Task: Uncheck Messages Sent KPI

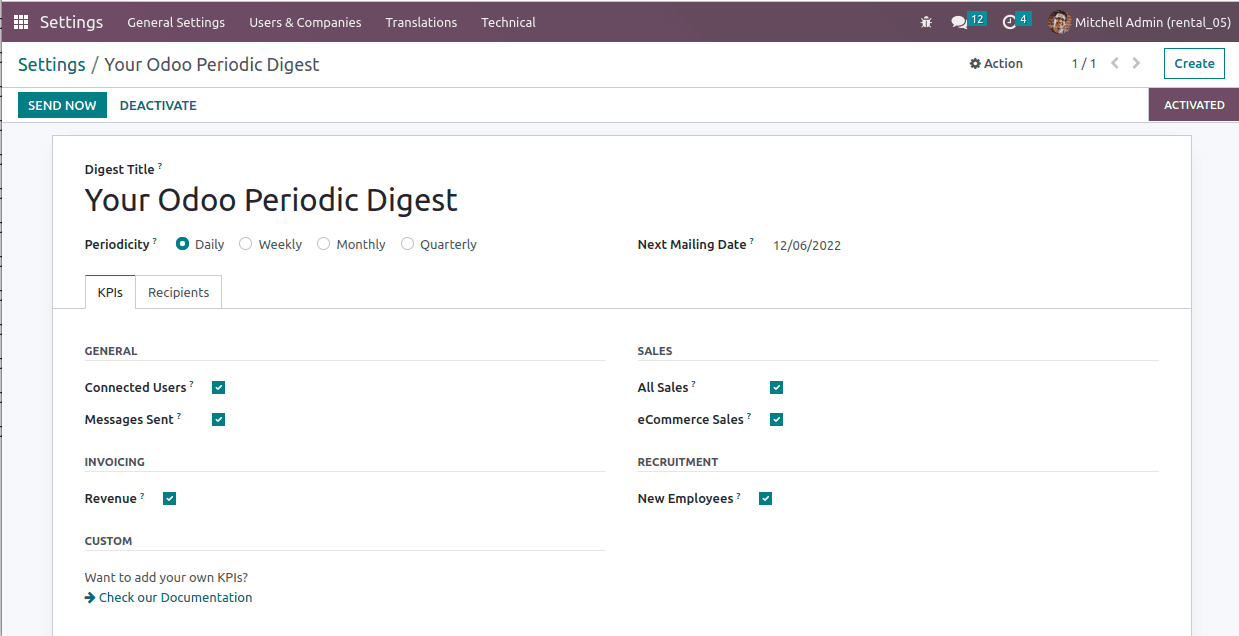Action: click(x=218, y=420)
